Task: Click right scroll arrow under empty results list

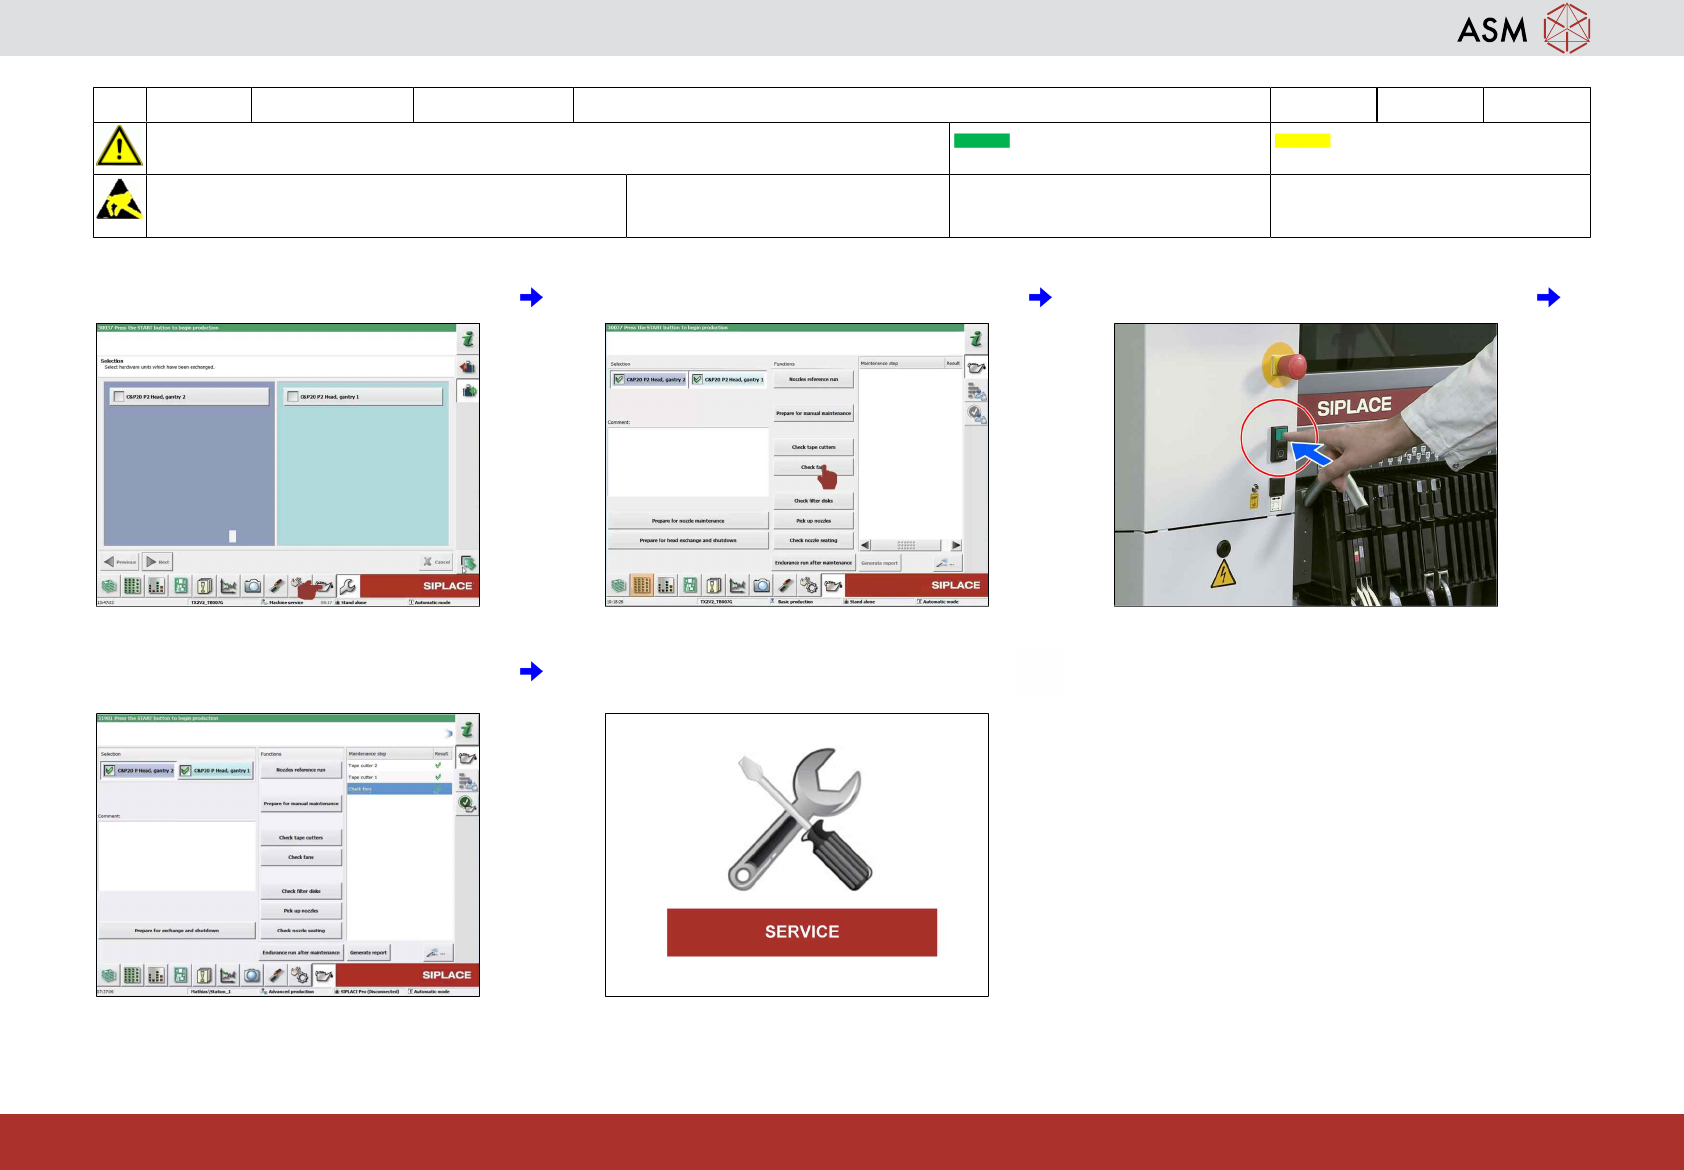Action: click(956, 545)
